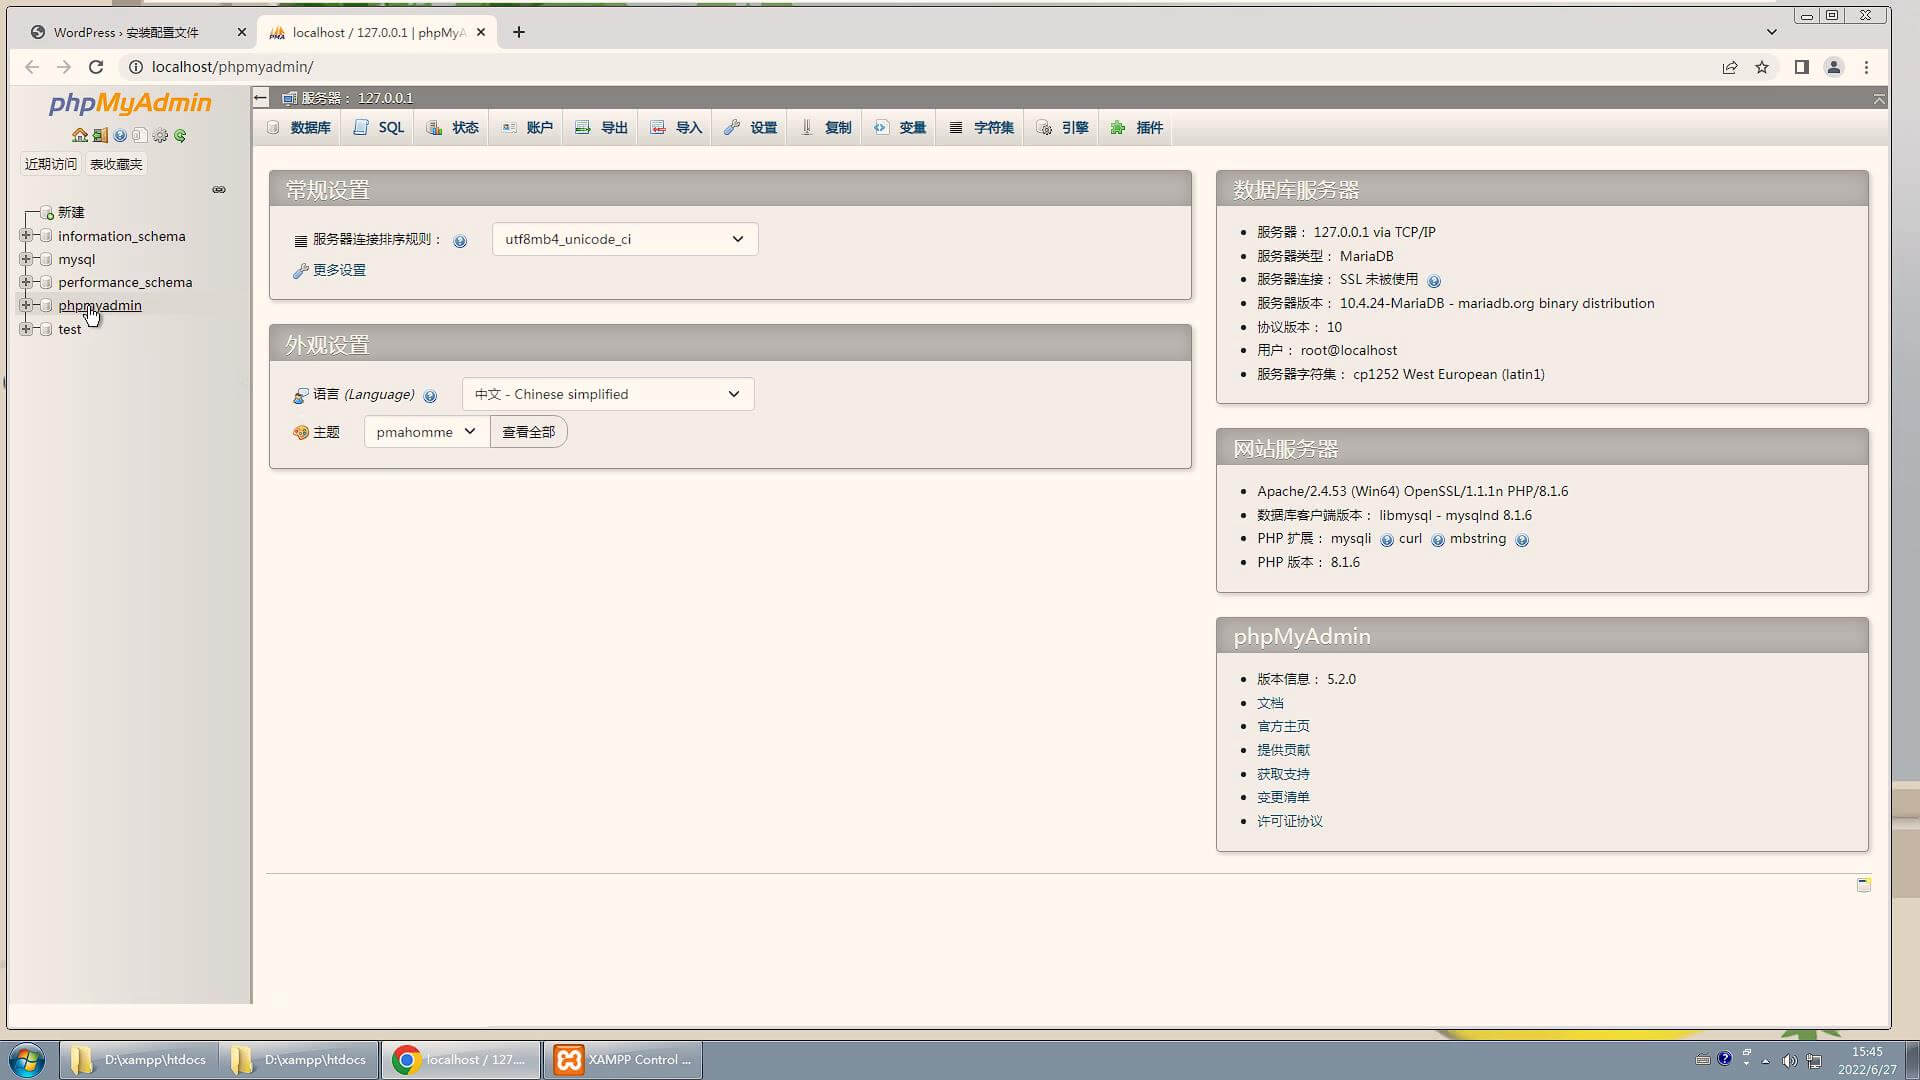Image resolution: width=1920 pixels, height=1080 pixels.
Task: Open the 导出 tab
Action: 602,128
